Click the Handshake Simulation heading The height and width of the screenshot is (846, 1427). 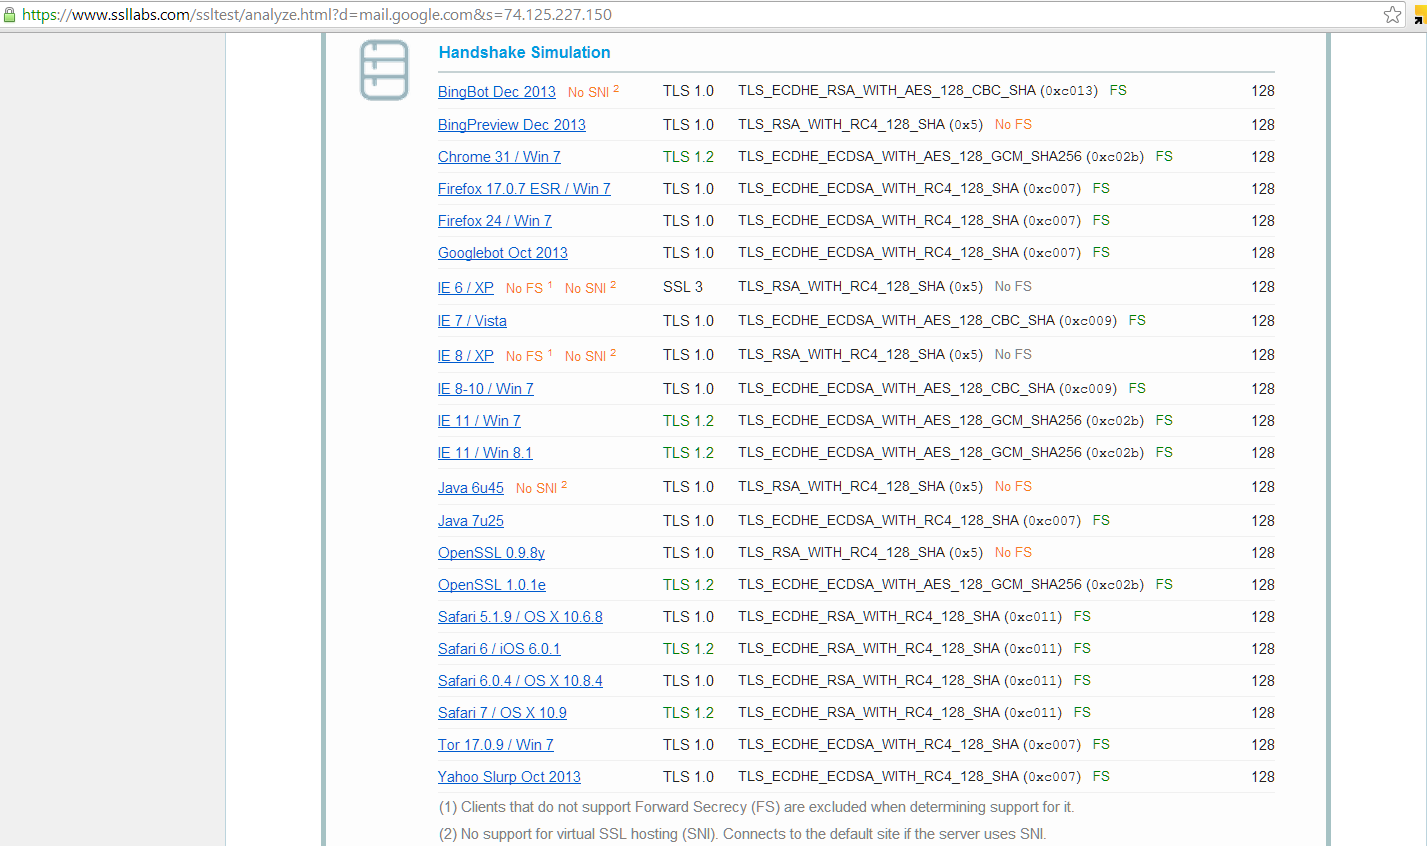[524, 52]
